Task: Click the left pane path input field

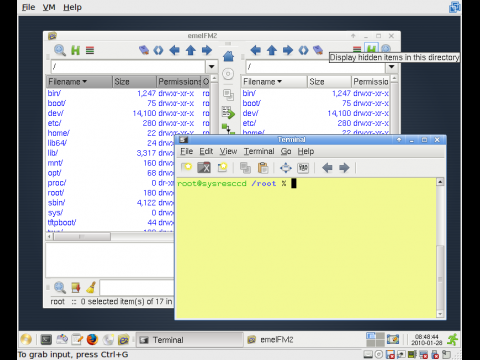Action: [x=128, y=66]
